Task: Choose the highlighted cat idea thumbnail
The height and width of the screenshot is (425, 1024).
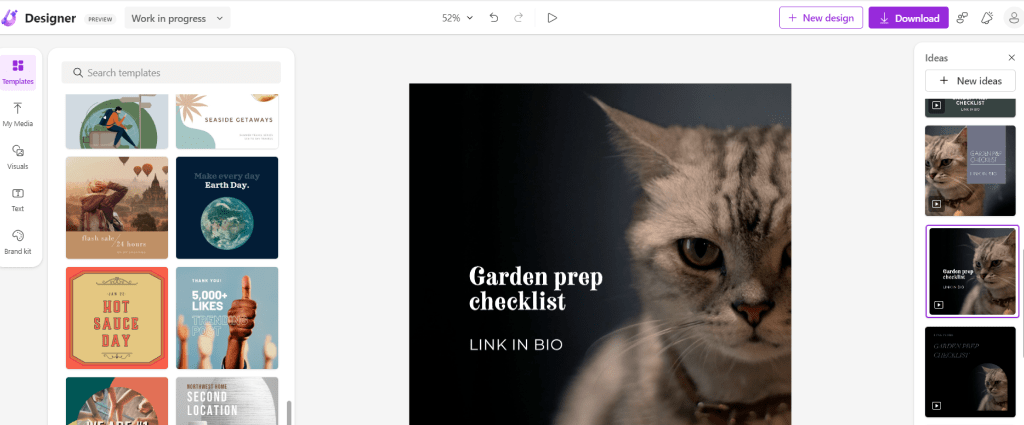Action: (972, 271)
